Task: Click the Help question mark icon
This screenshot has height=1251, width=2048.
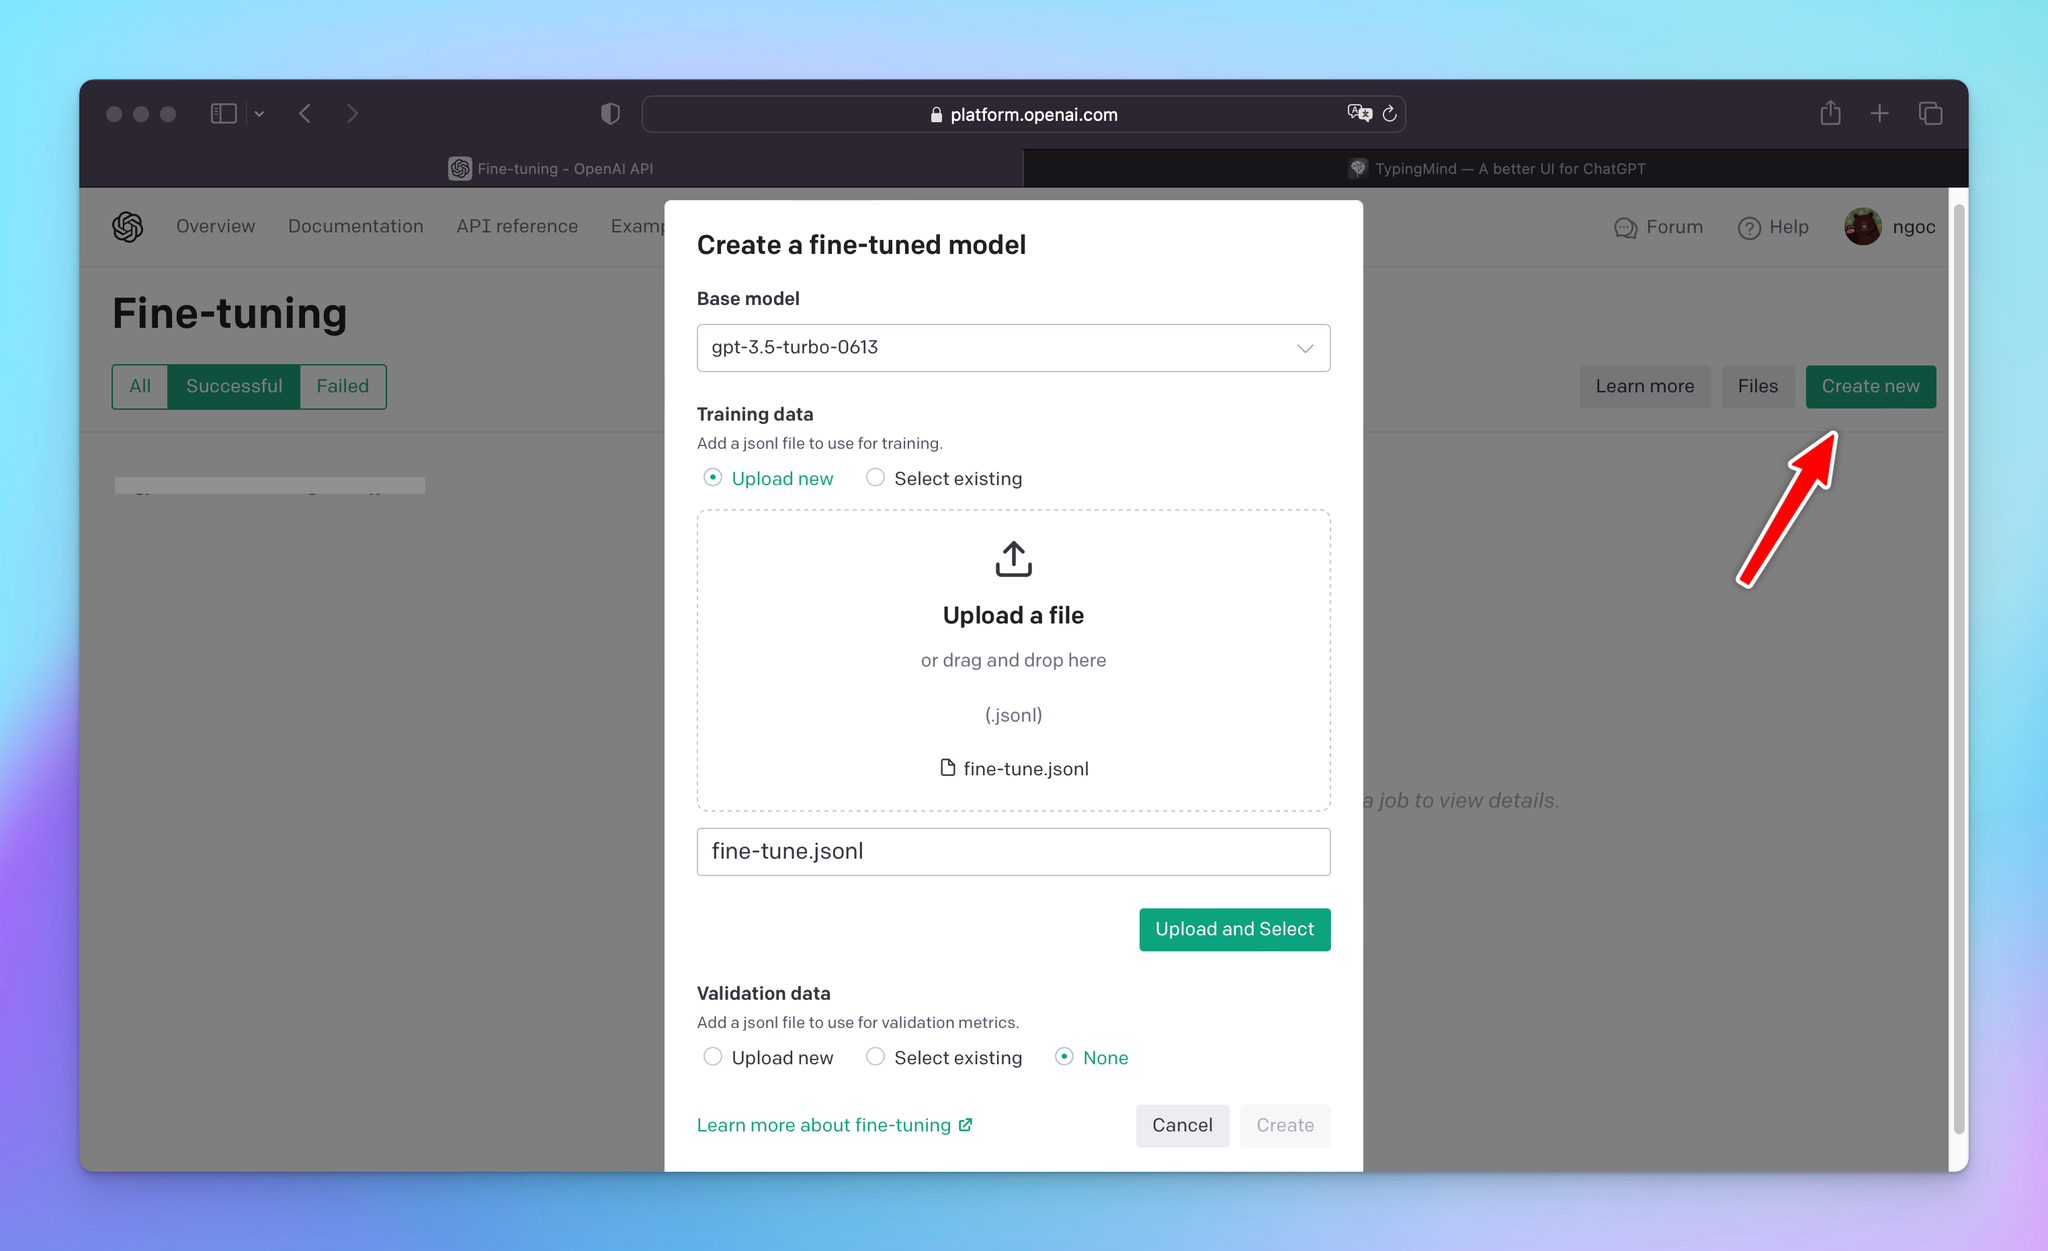Action: (1749, 228)
